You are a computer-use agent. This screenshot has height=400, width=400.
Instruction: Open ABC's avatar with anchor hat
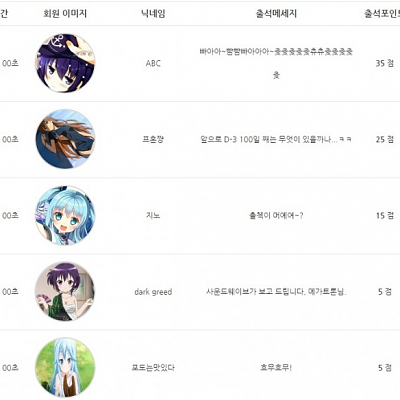tap(65, 63)
